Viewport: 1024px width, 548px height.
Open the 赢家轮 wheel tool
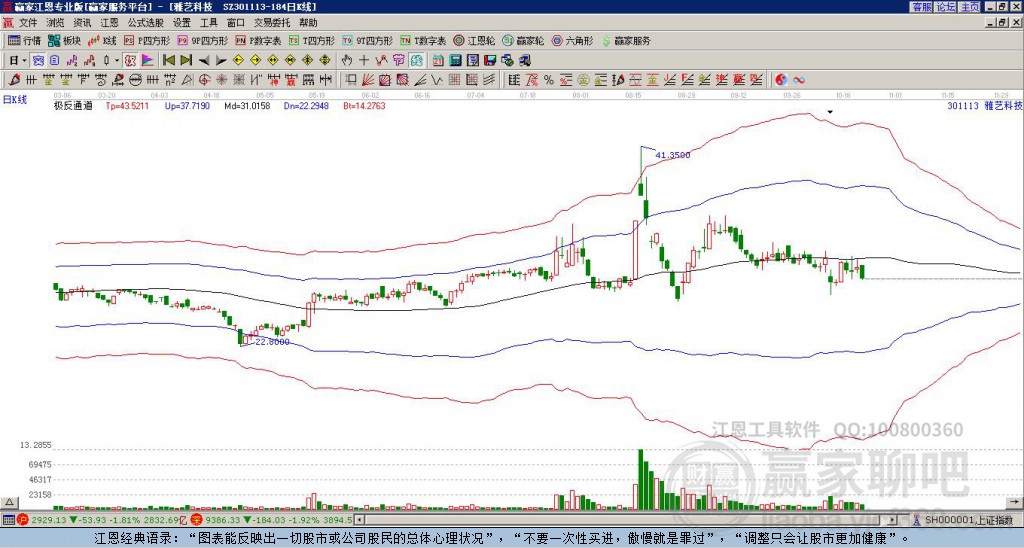[523, 40]
